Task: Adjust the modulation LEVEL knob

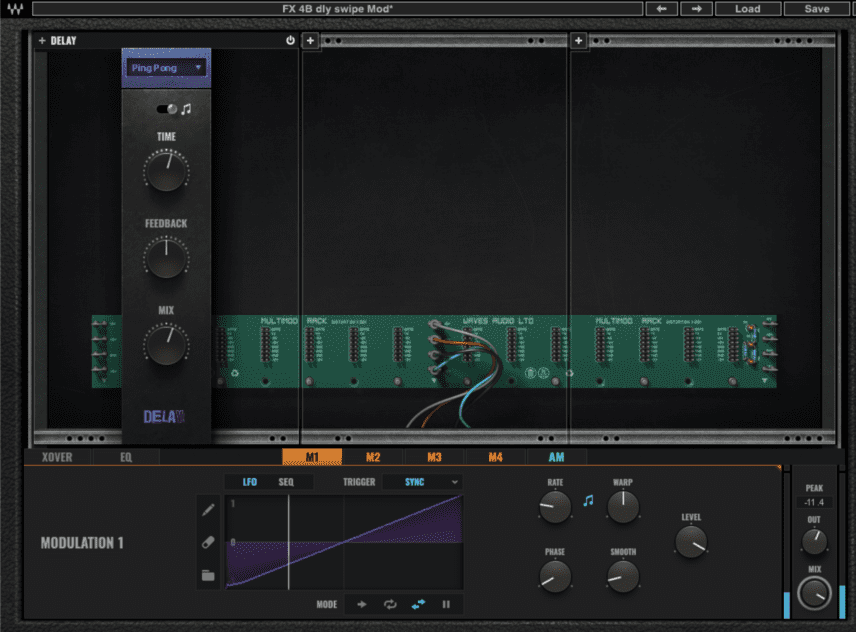Action: (691, 541)
